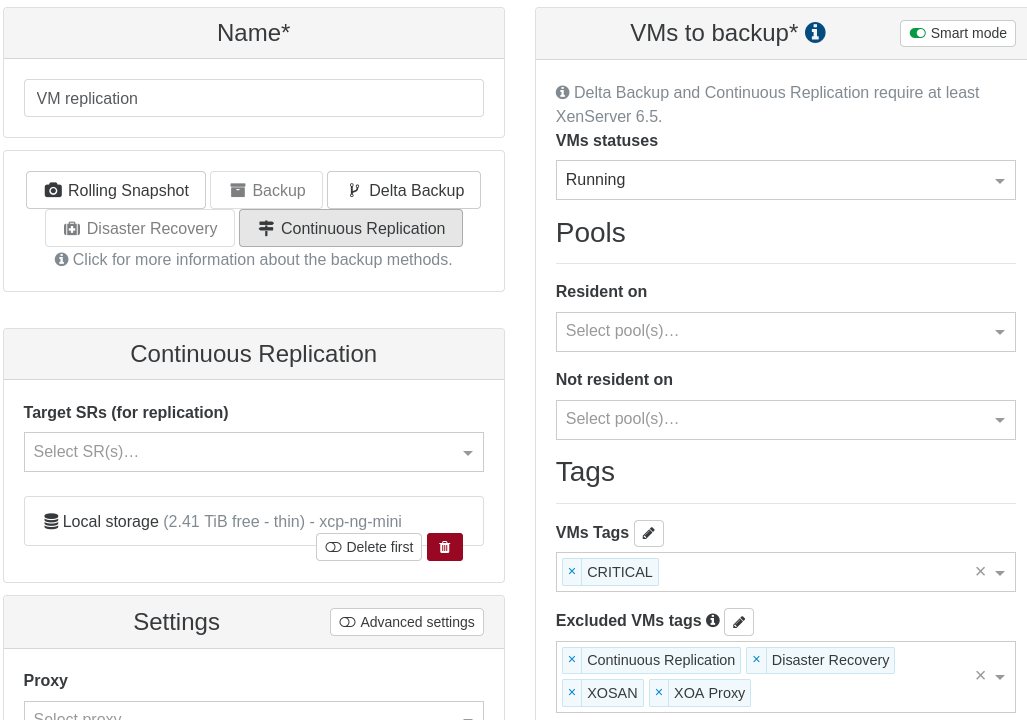Remove the Continuous Replication excluded tag
This screenshot has width=1027, height=720.
tap(571, 659)
